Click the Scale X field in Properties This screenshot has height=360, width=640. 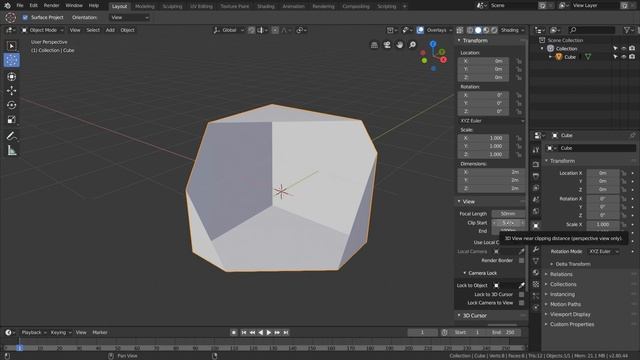[602, 224]
